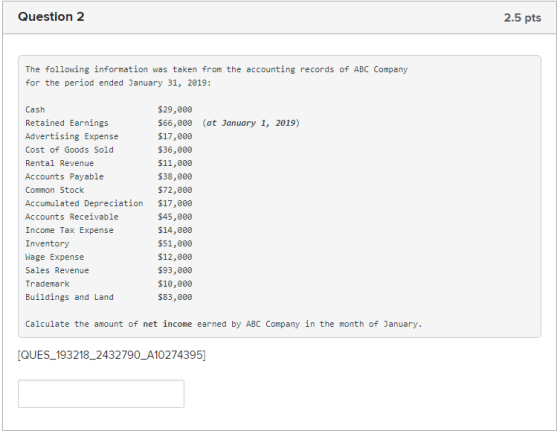
Task: Click the Cost of Goods Sold value $36,000
Action: (175, 150)
